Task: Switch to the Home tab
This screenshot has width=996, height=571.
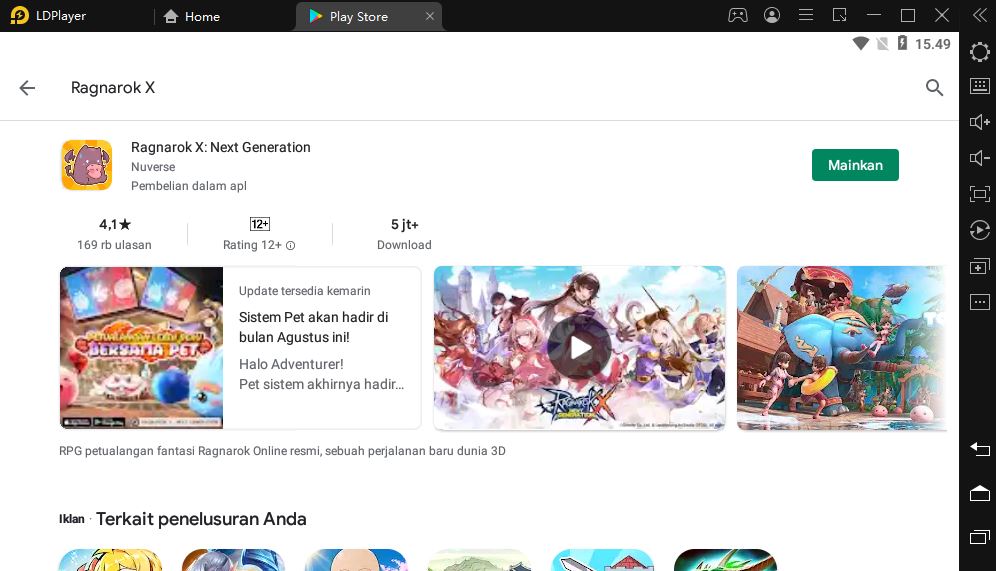Action: point(192,17)
